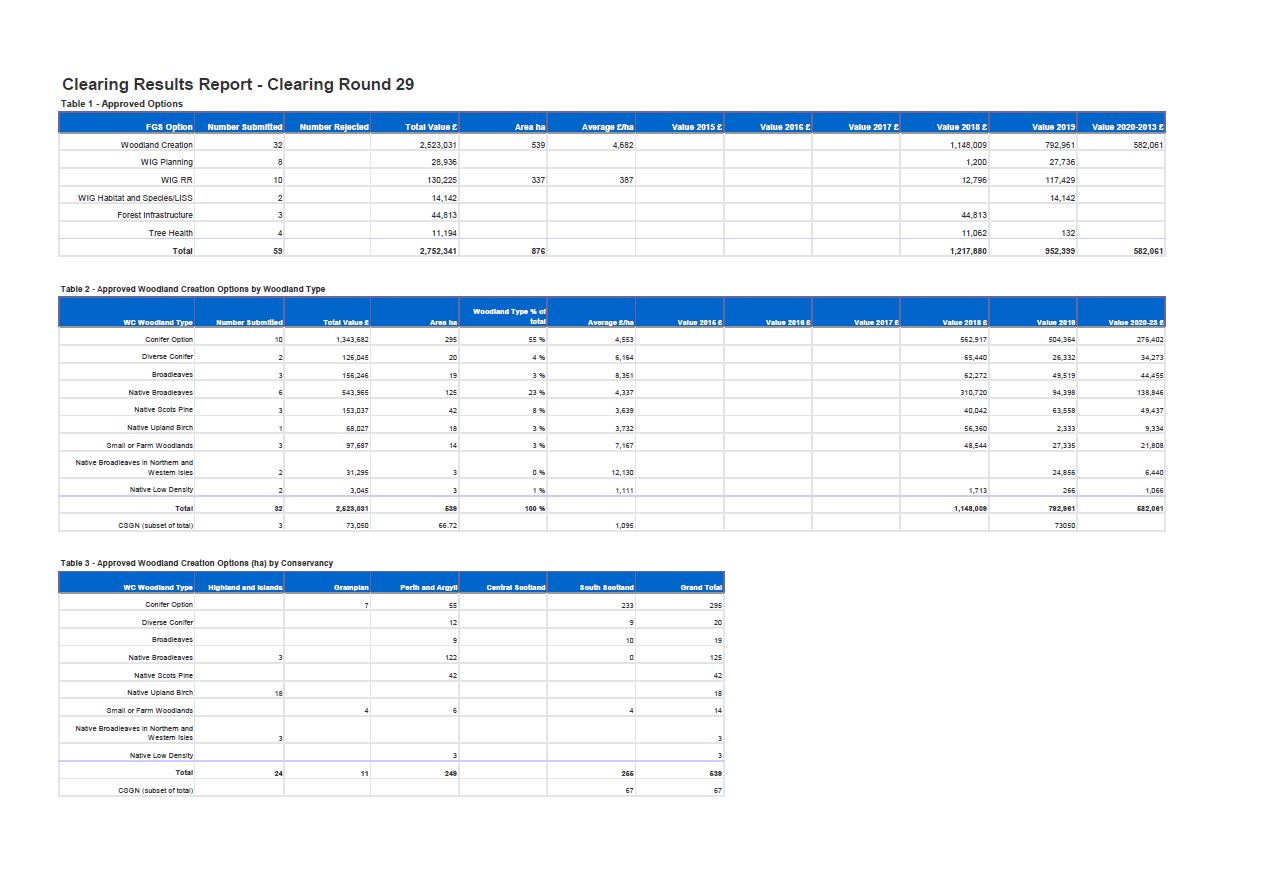Image resolution: width=1270 pixels, height=889 pixels.
Task: Select the 'Value 2020-2013 £' header in Table 1
Action: [1127, 127]
